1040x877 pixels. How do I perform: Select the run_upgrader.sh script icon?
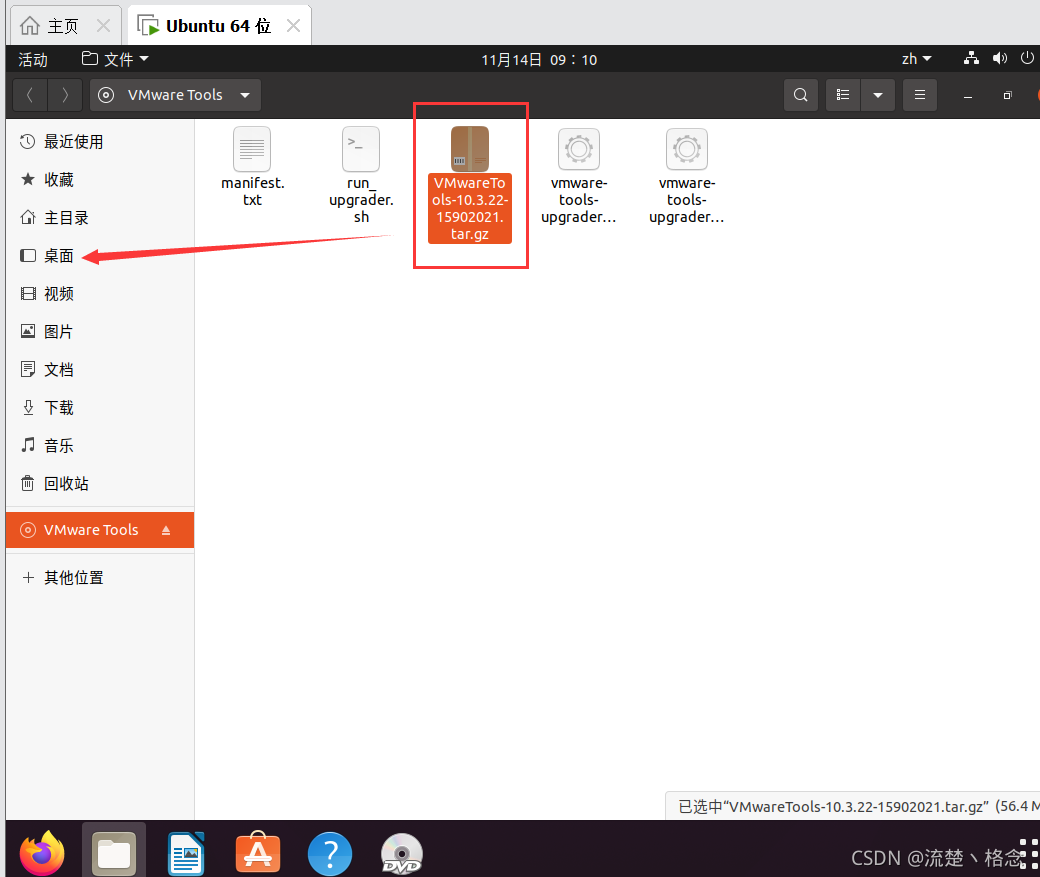coord(361,149)
